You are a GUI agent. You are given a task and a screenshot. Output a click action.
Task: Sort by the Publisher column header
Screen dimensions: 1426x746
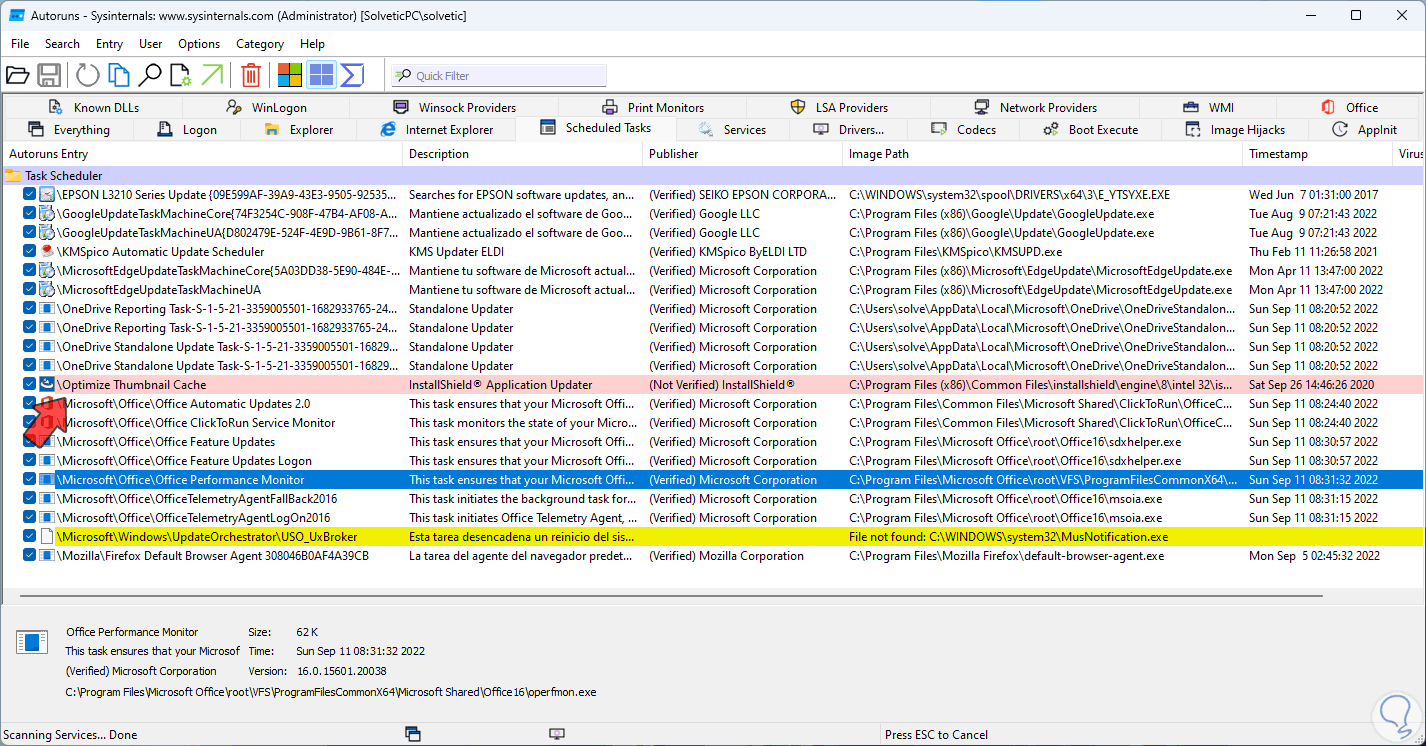pos(743,154)
